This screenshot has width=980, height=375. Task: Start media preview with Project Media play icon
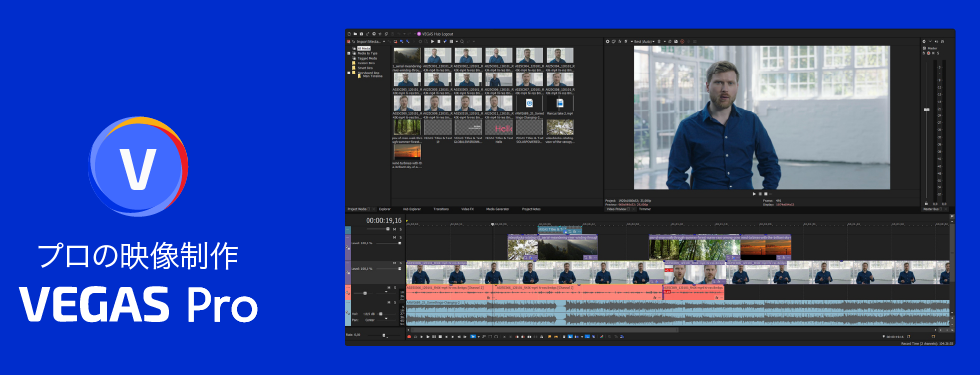pyautogui.click(x=432, y=41)
